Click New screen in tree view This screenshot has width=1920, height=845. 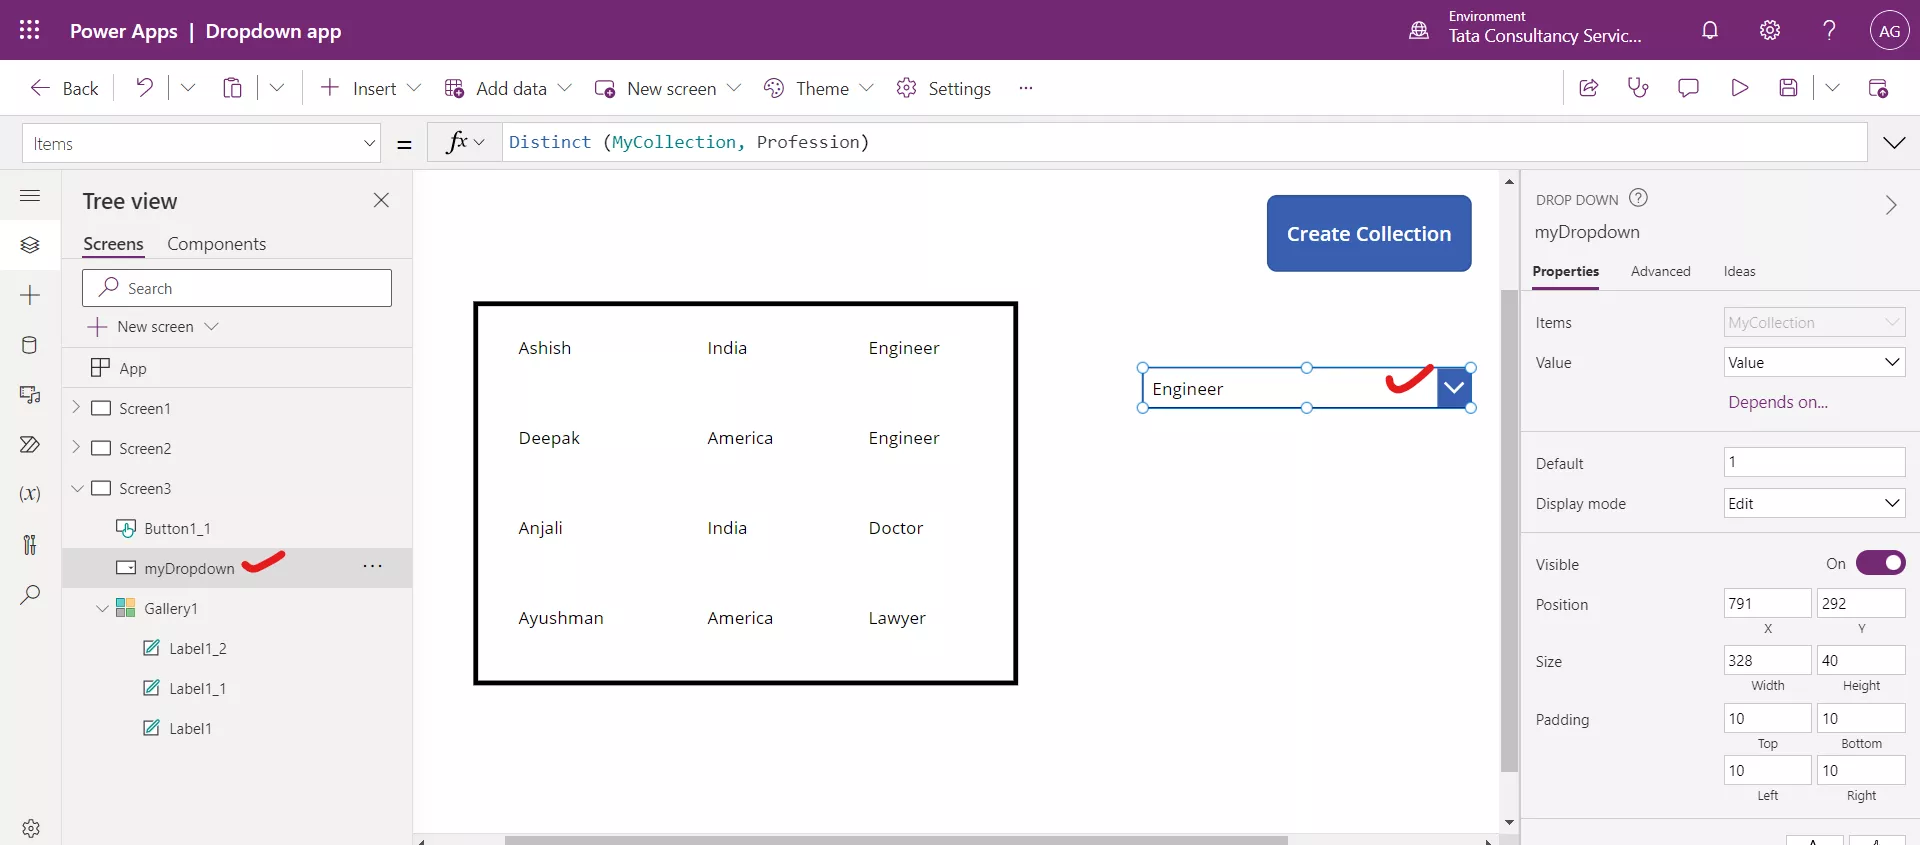pyautogui.click(x=154, y=327)
